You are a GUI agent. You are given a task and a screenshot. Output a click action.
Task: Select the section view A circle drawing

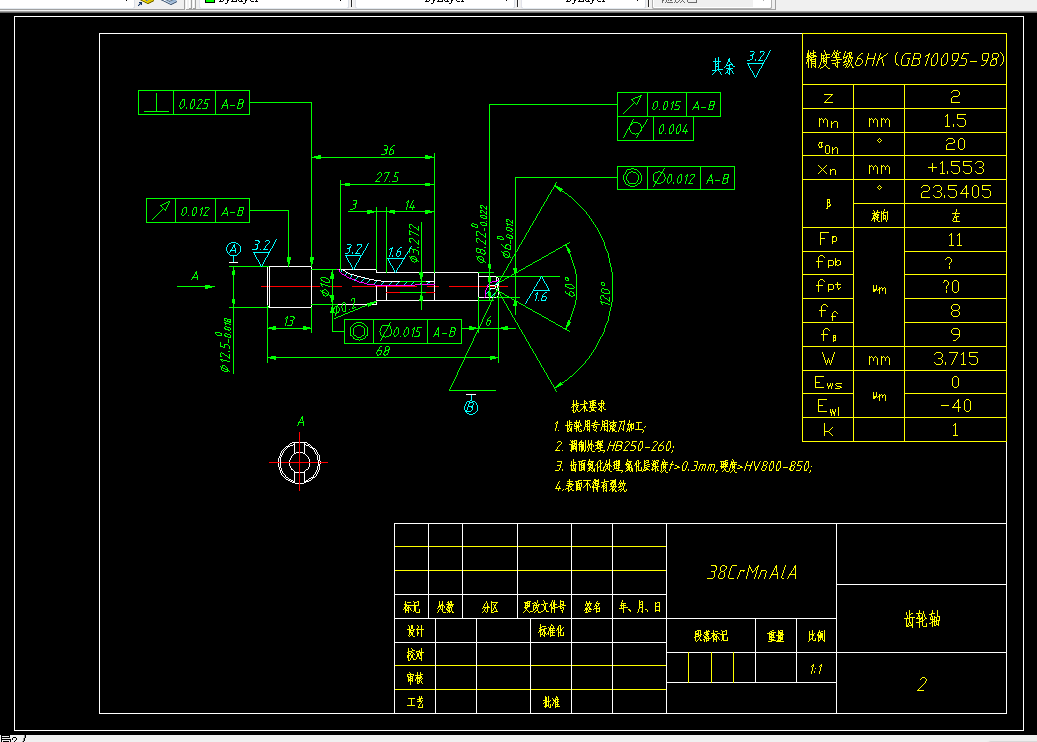pos(299,462)
